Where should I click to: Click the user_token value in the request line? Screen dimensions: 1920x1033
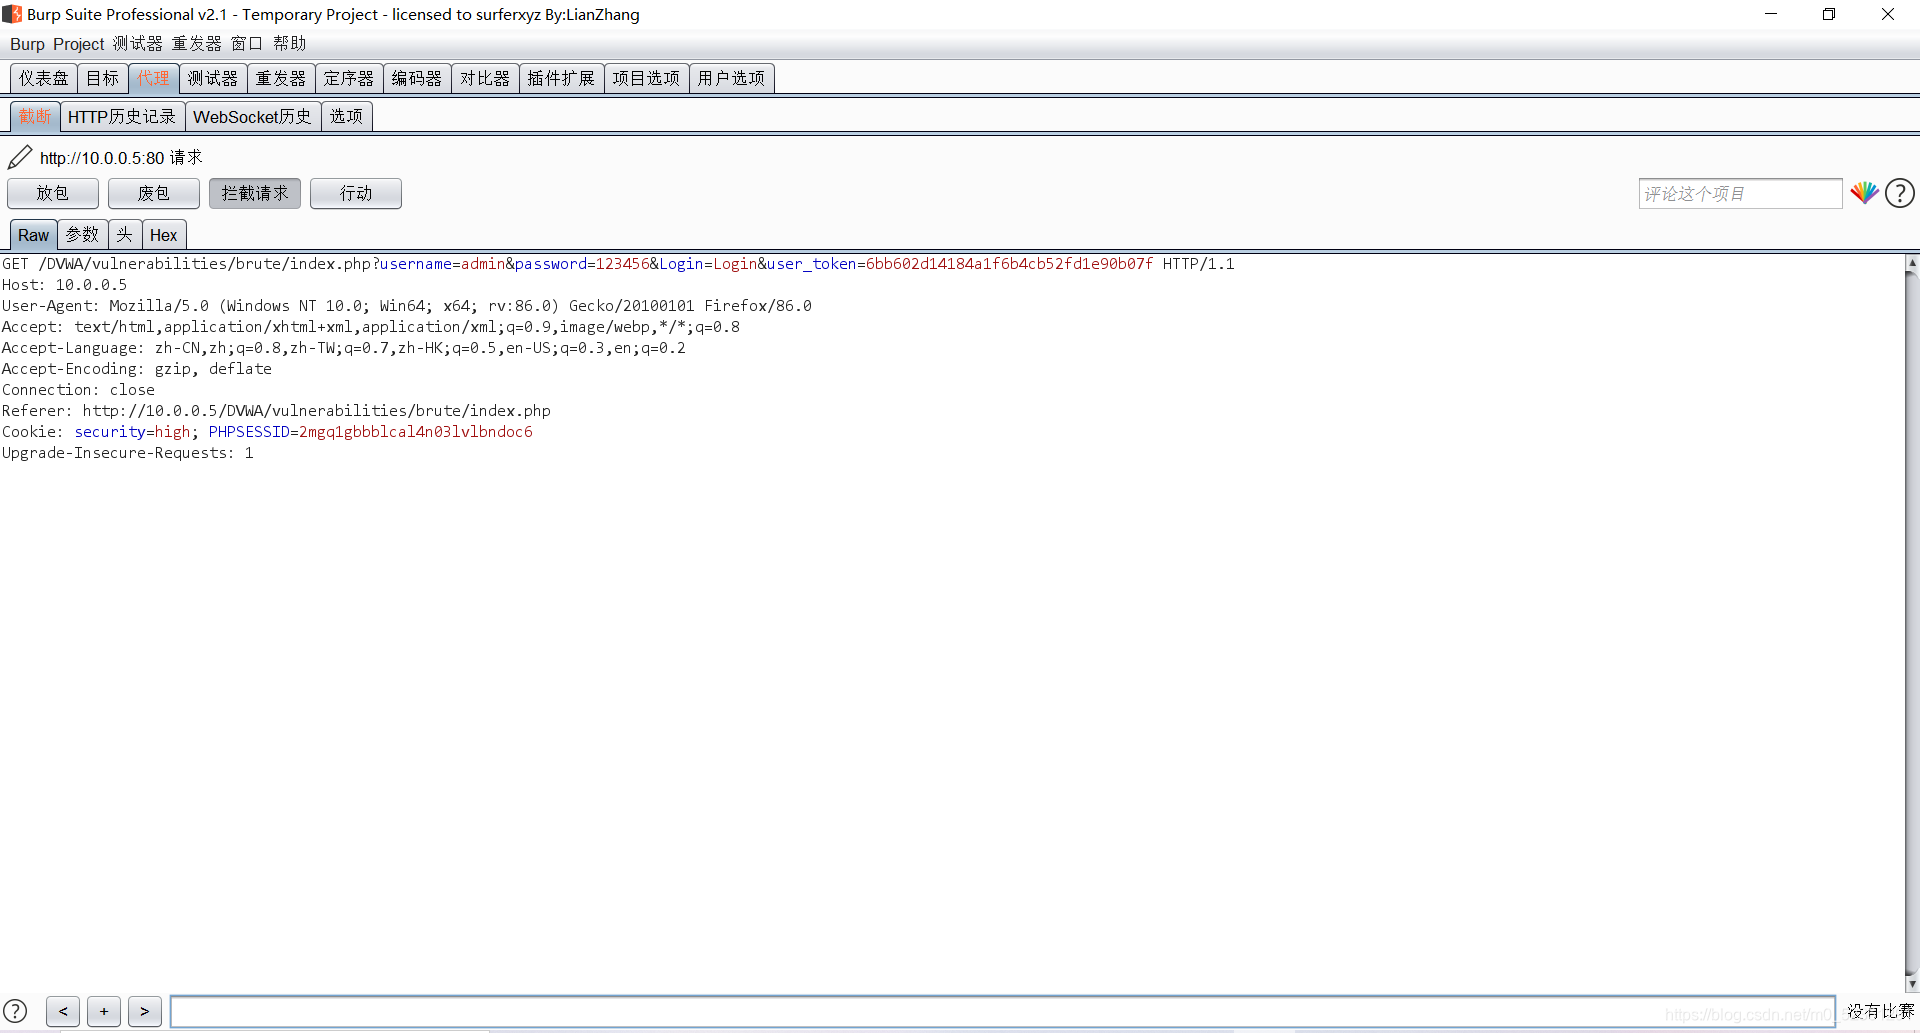point(1009,264)
